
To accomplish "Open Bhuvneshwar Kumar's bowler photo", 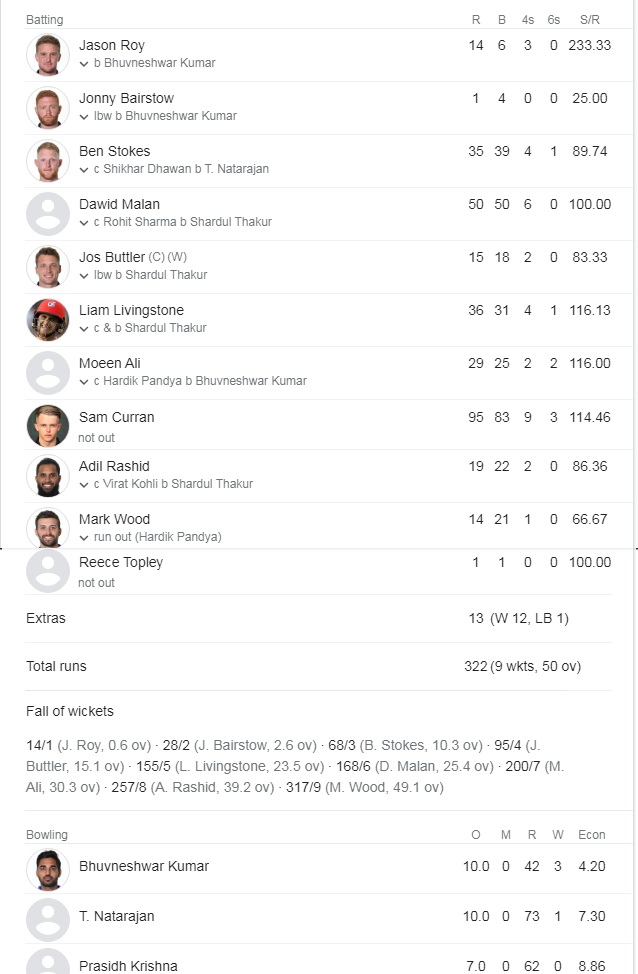I will [48, 869].
